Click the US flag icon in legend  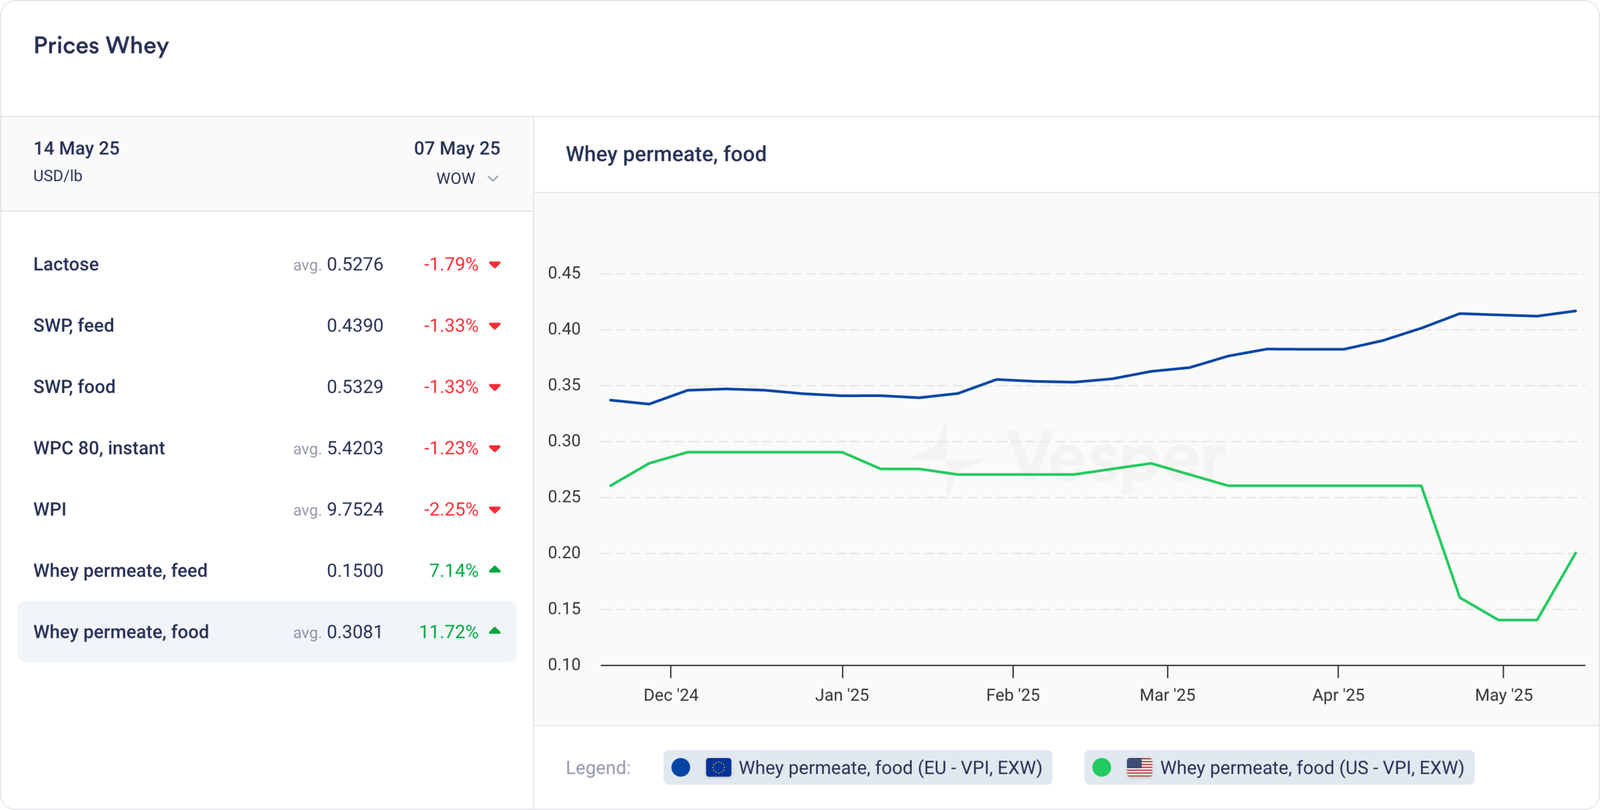1139,768
